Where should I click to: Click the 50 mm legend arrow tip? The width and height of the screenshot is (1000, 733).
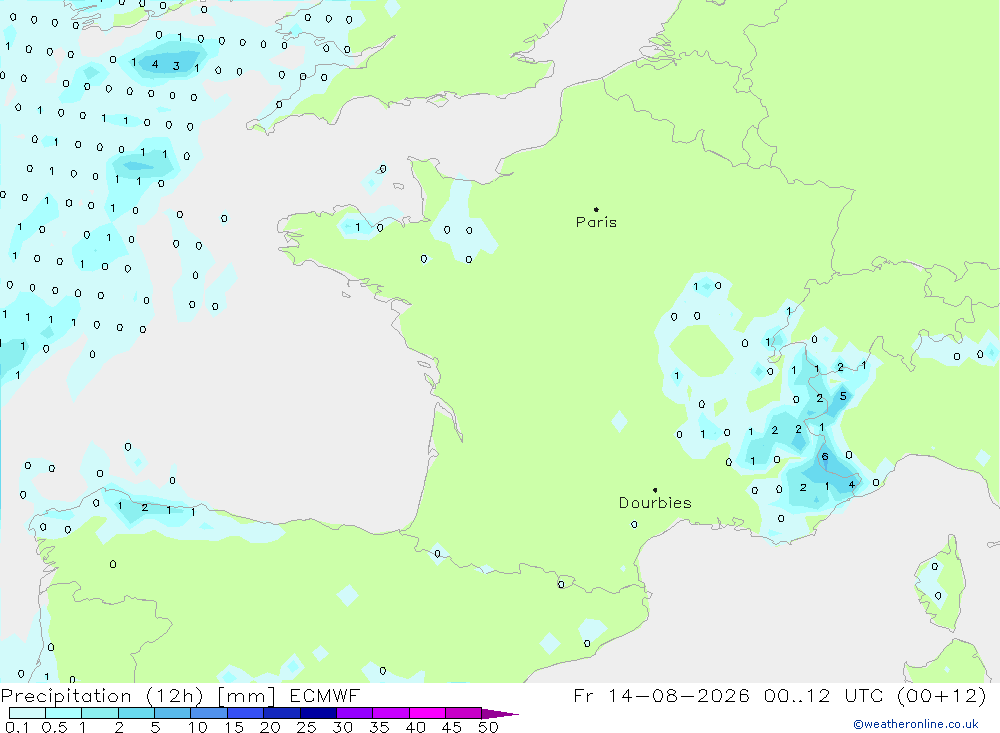point(500,714)
